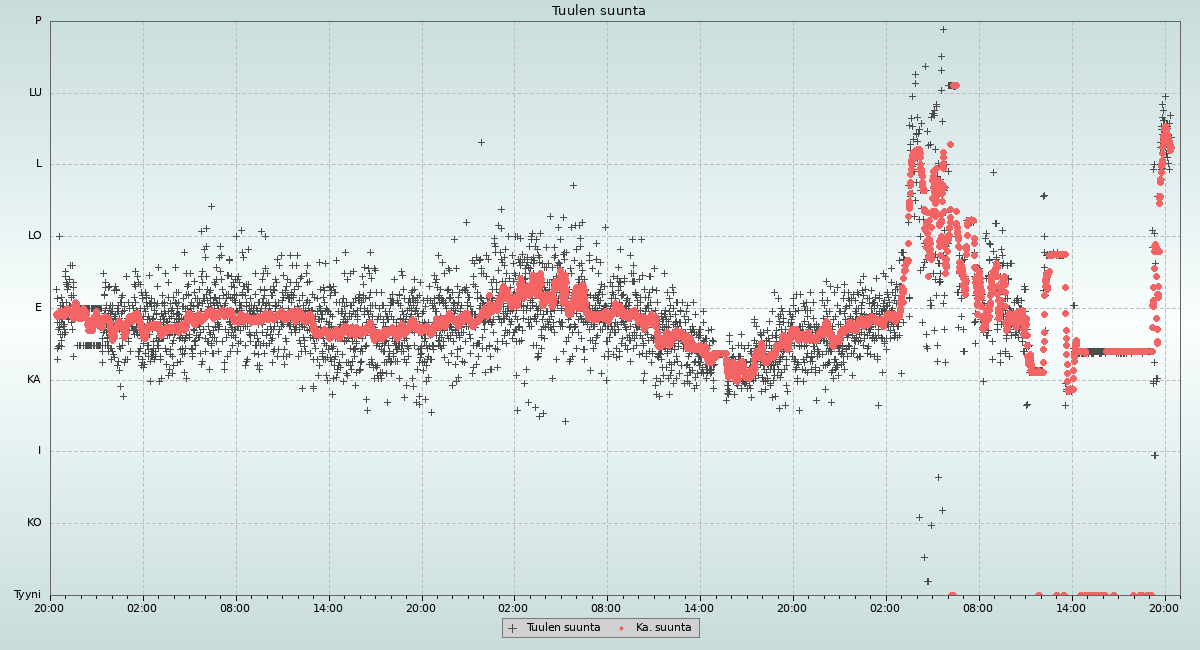This screenshot has height=650, width=1200.
Task: Click the topmost plus marker near P level
Action: coord(942,30)
